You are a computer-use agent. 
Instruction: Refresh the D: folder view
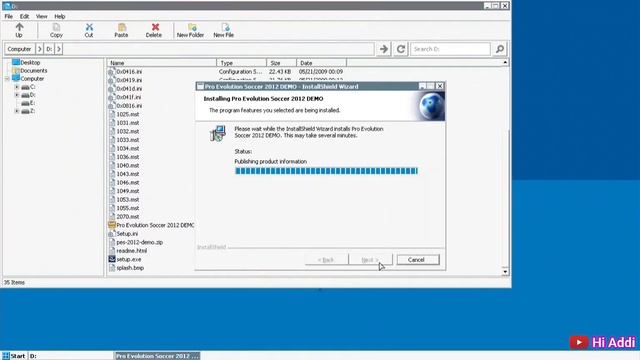click(400, 49)
